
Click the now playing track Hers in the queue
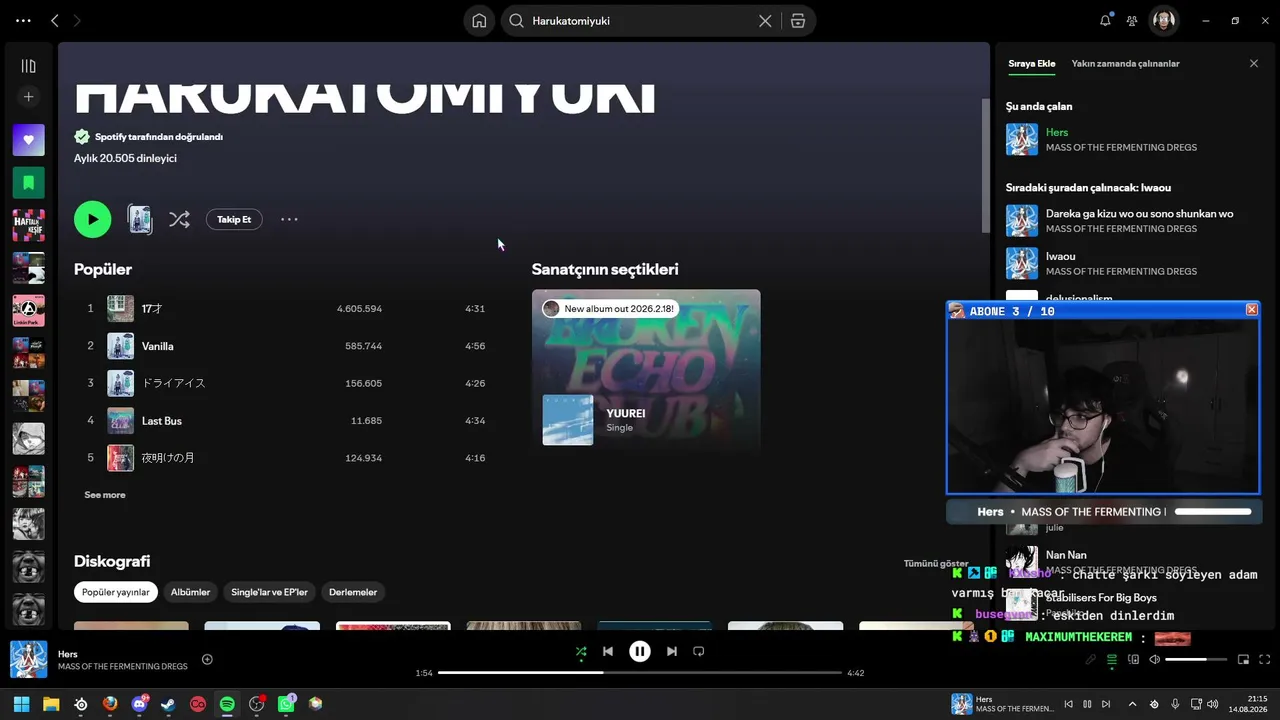1130,139
